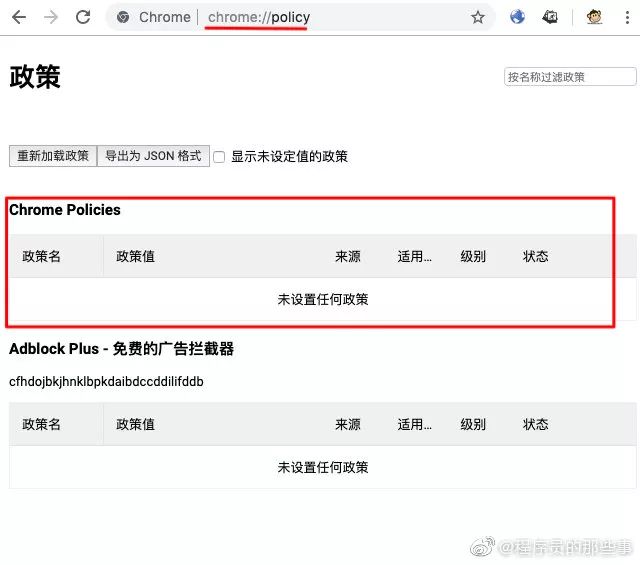Click 状态 header in Chrome Policies table
Image resolution: width=640 pixels, height=565 pixels.
(x=536, y=256)
